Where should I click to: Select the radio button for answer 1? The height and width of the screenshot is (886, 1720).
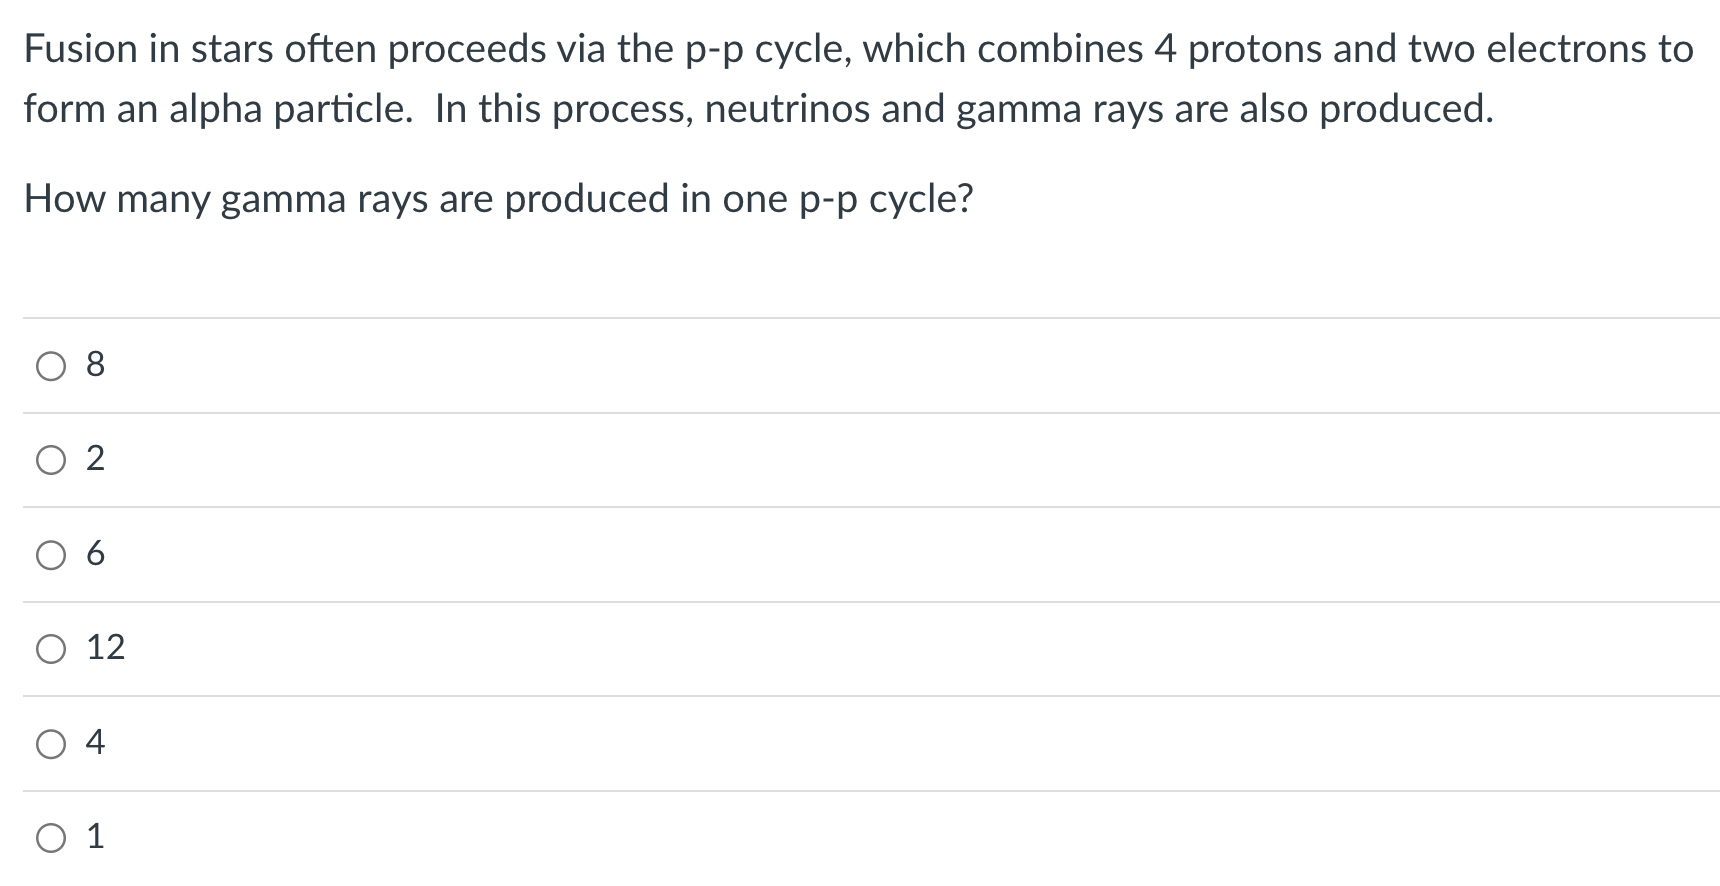(50, 837)
